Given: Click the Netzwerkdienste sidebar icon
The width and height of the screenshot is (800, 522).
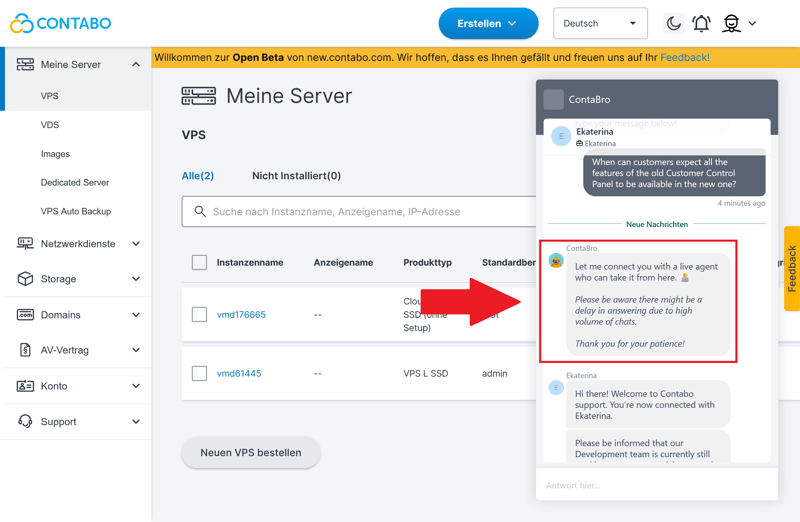Looking at the screenshot, I should pyautogui.click(x=25, y=244).
